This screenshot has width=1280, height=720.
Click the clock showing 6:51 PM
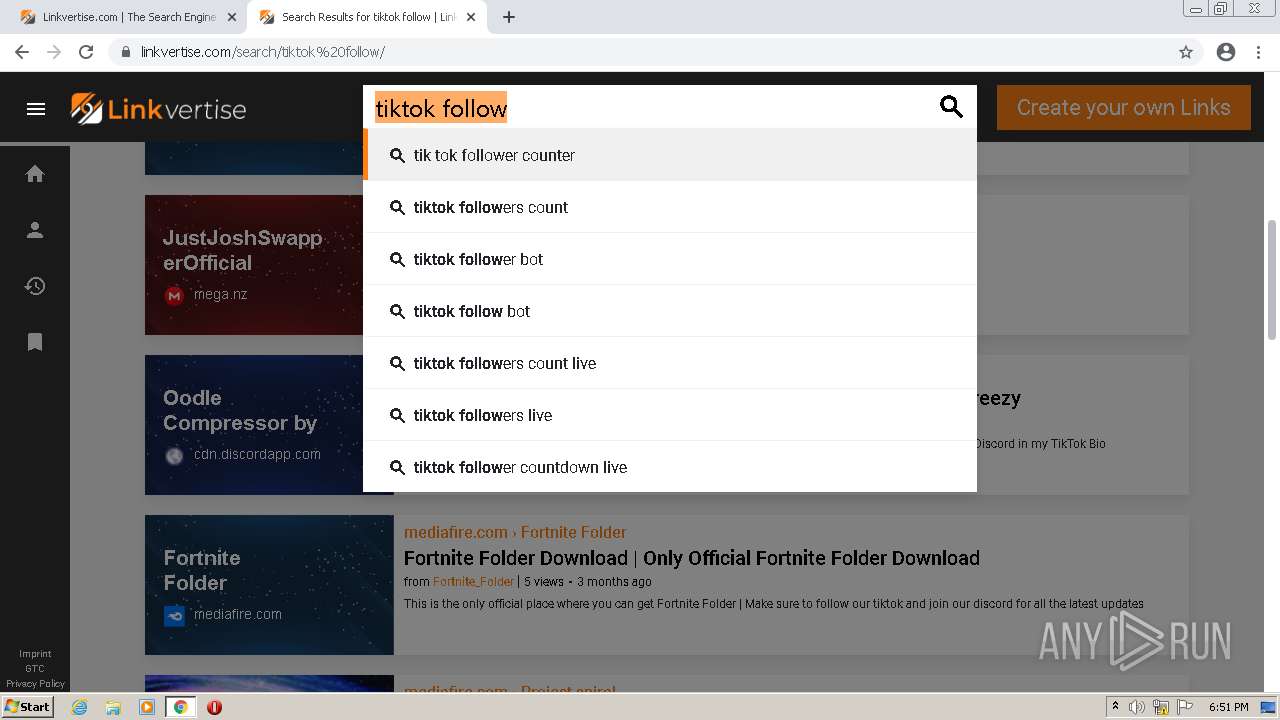click(x=1229, y=707)
